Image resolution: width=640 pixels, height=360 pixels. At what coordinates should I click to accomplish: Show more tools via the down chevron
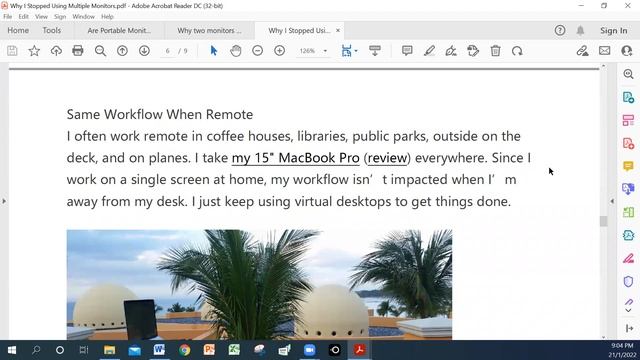coord(629,311)
